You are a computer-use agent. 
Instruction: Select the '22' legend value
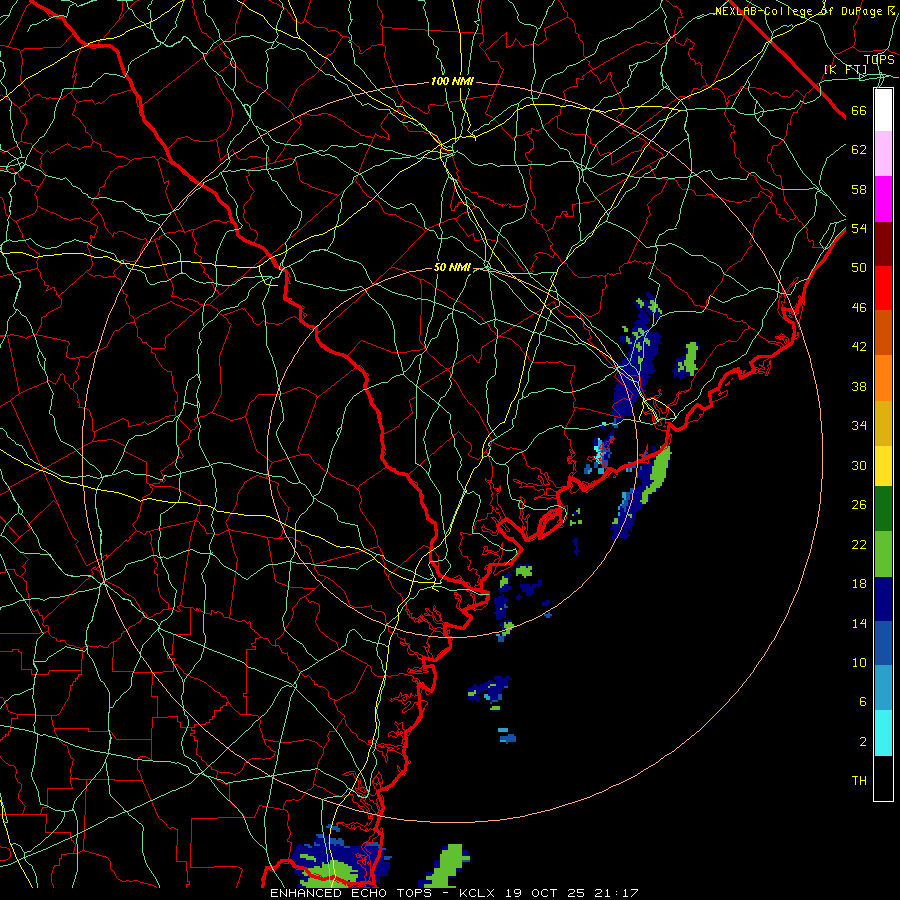point(859,544)
